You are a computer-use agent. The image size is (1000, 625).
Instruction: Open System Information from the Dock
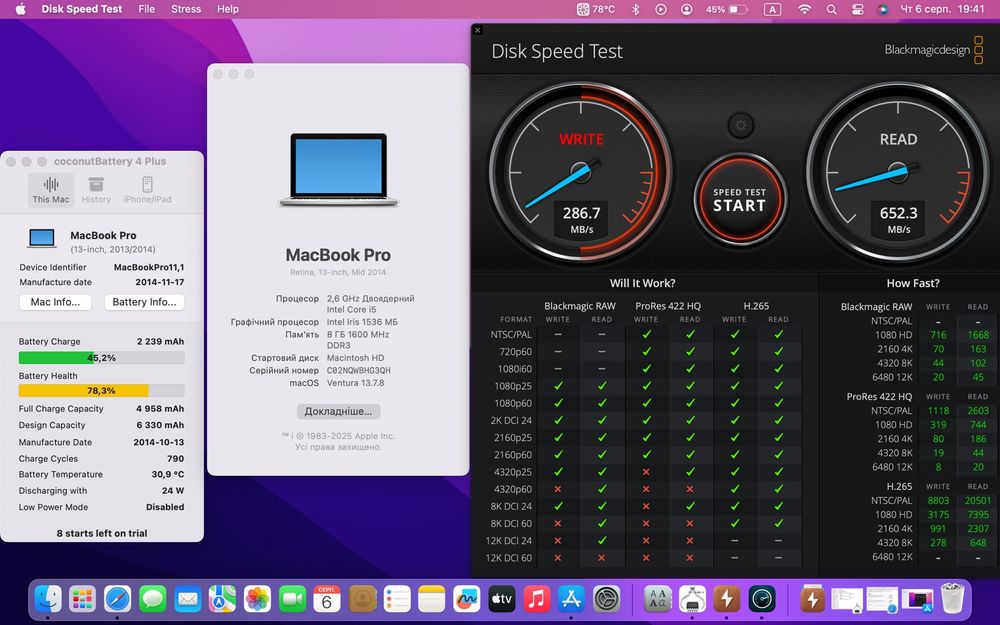point(693,599)
